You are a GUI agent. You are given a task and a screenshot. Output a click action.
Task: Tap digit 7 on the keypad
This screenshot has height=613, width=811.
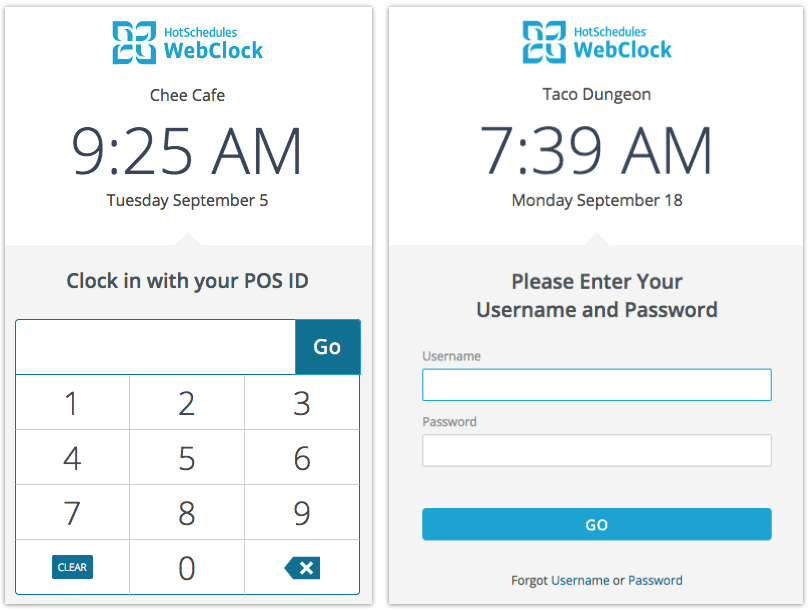[72, 513]
